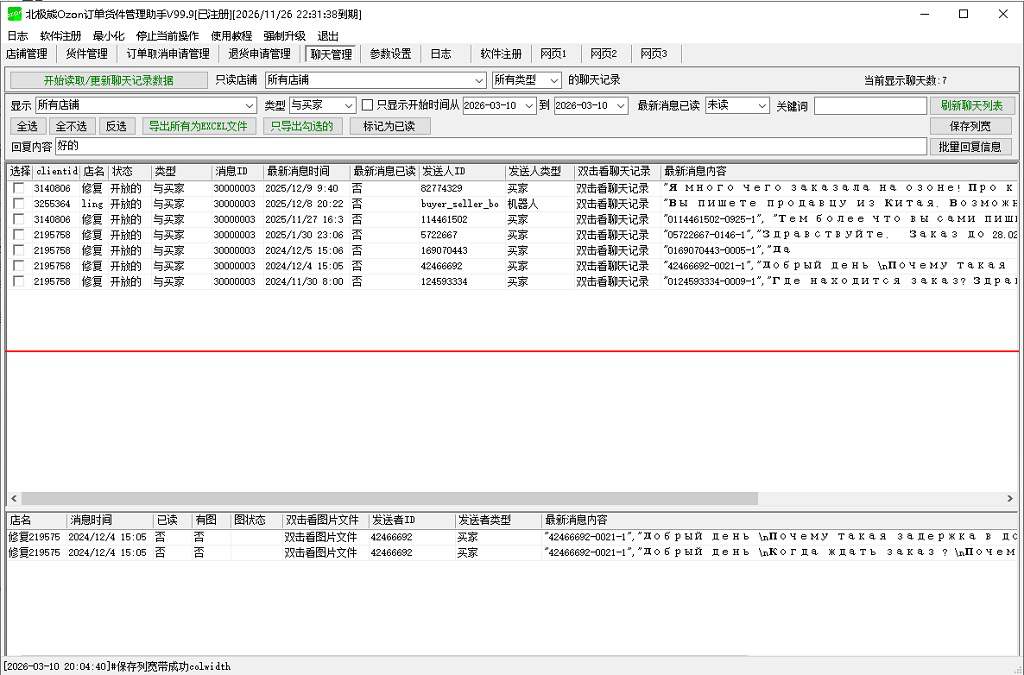Click the 刷新聊天列表 button
Image resolution: width=1024 pixels, height=675 pixels.
(971, 105)
